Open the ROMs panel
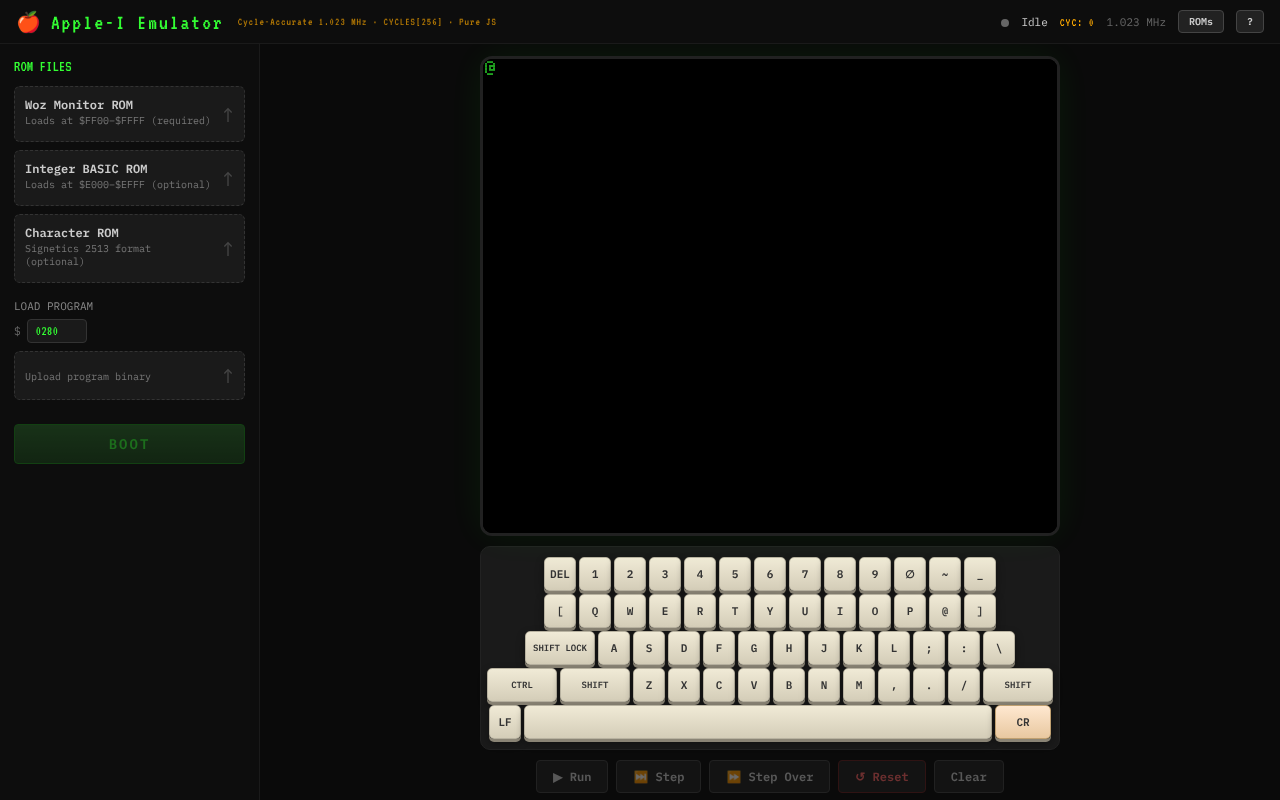This screenshot has width=1280, height=800. tap(1200, 21)
